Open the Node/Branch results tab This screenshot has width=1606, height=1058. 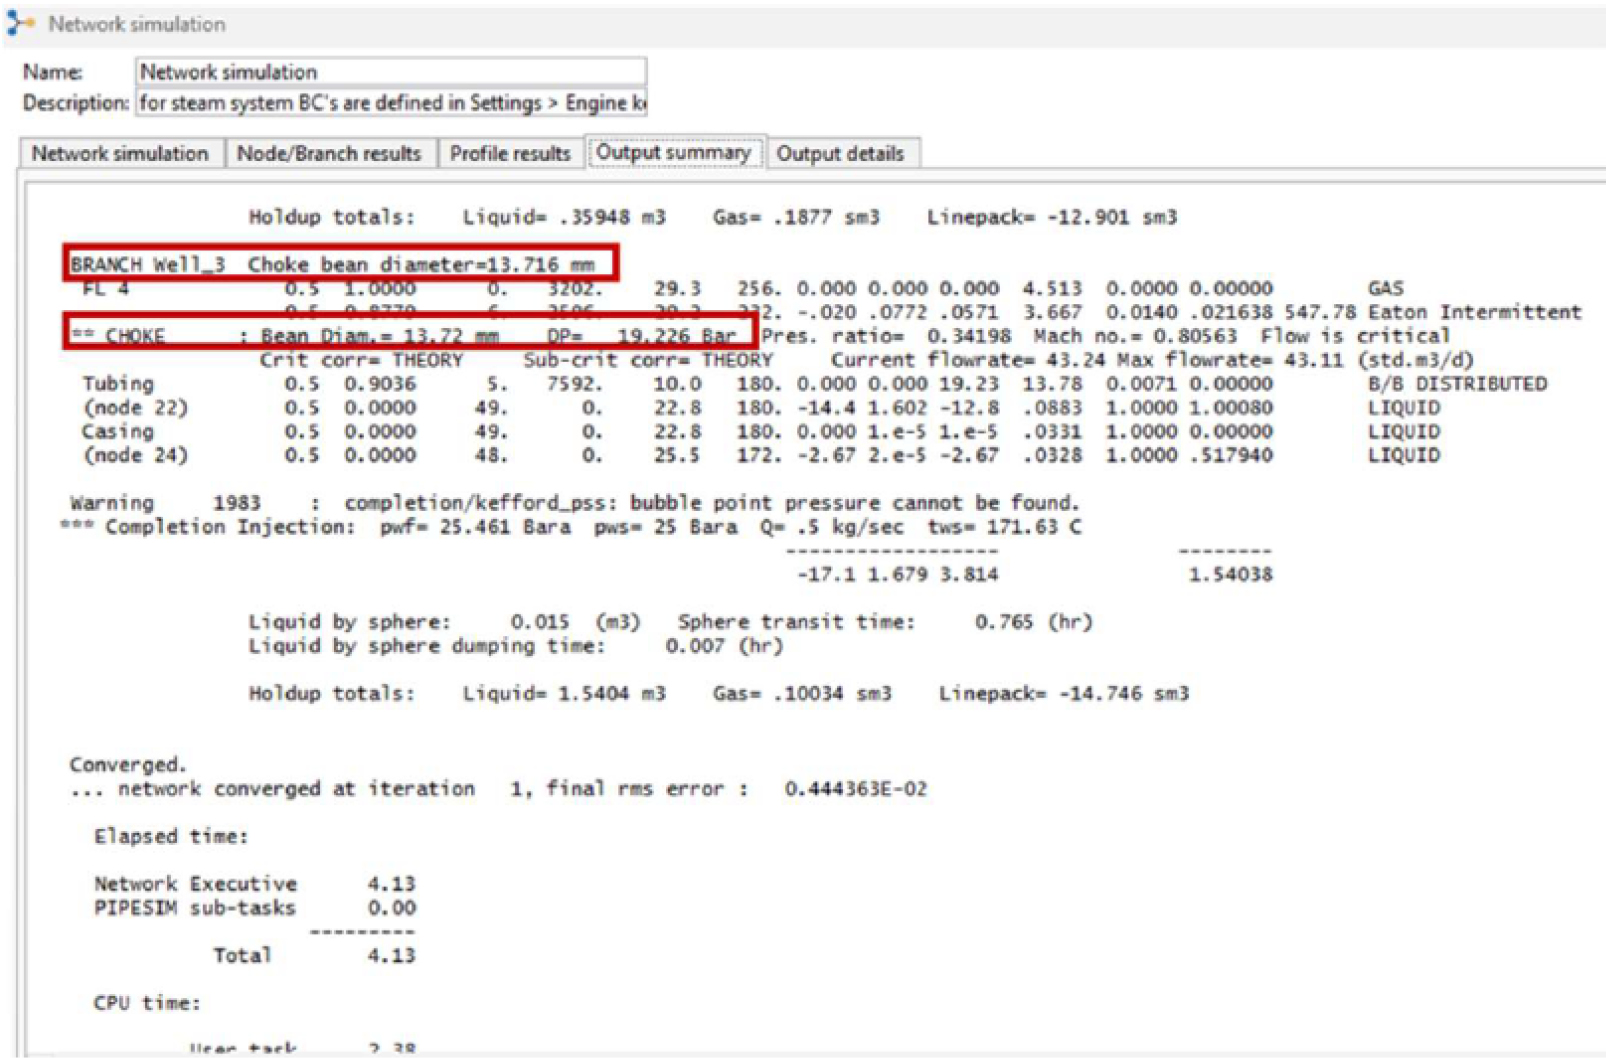pyautogui.click(x=328, y=154)
